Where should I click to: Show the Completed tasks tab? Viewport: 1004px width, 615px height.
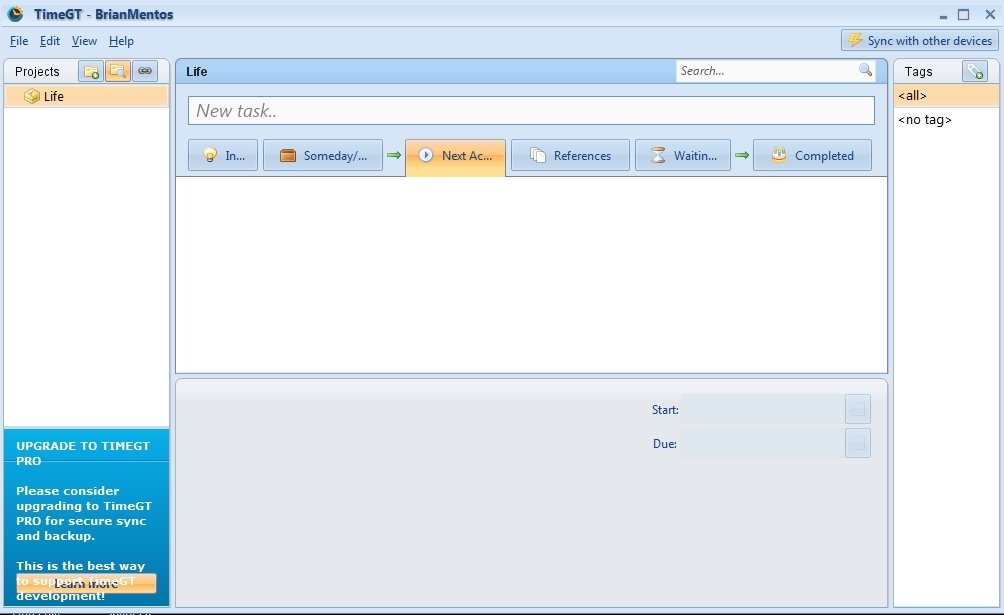(x=812, y=155)
